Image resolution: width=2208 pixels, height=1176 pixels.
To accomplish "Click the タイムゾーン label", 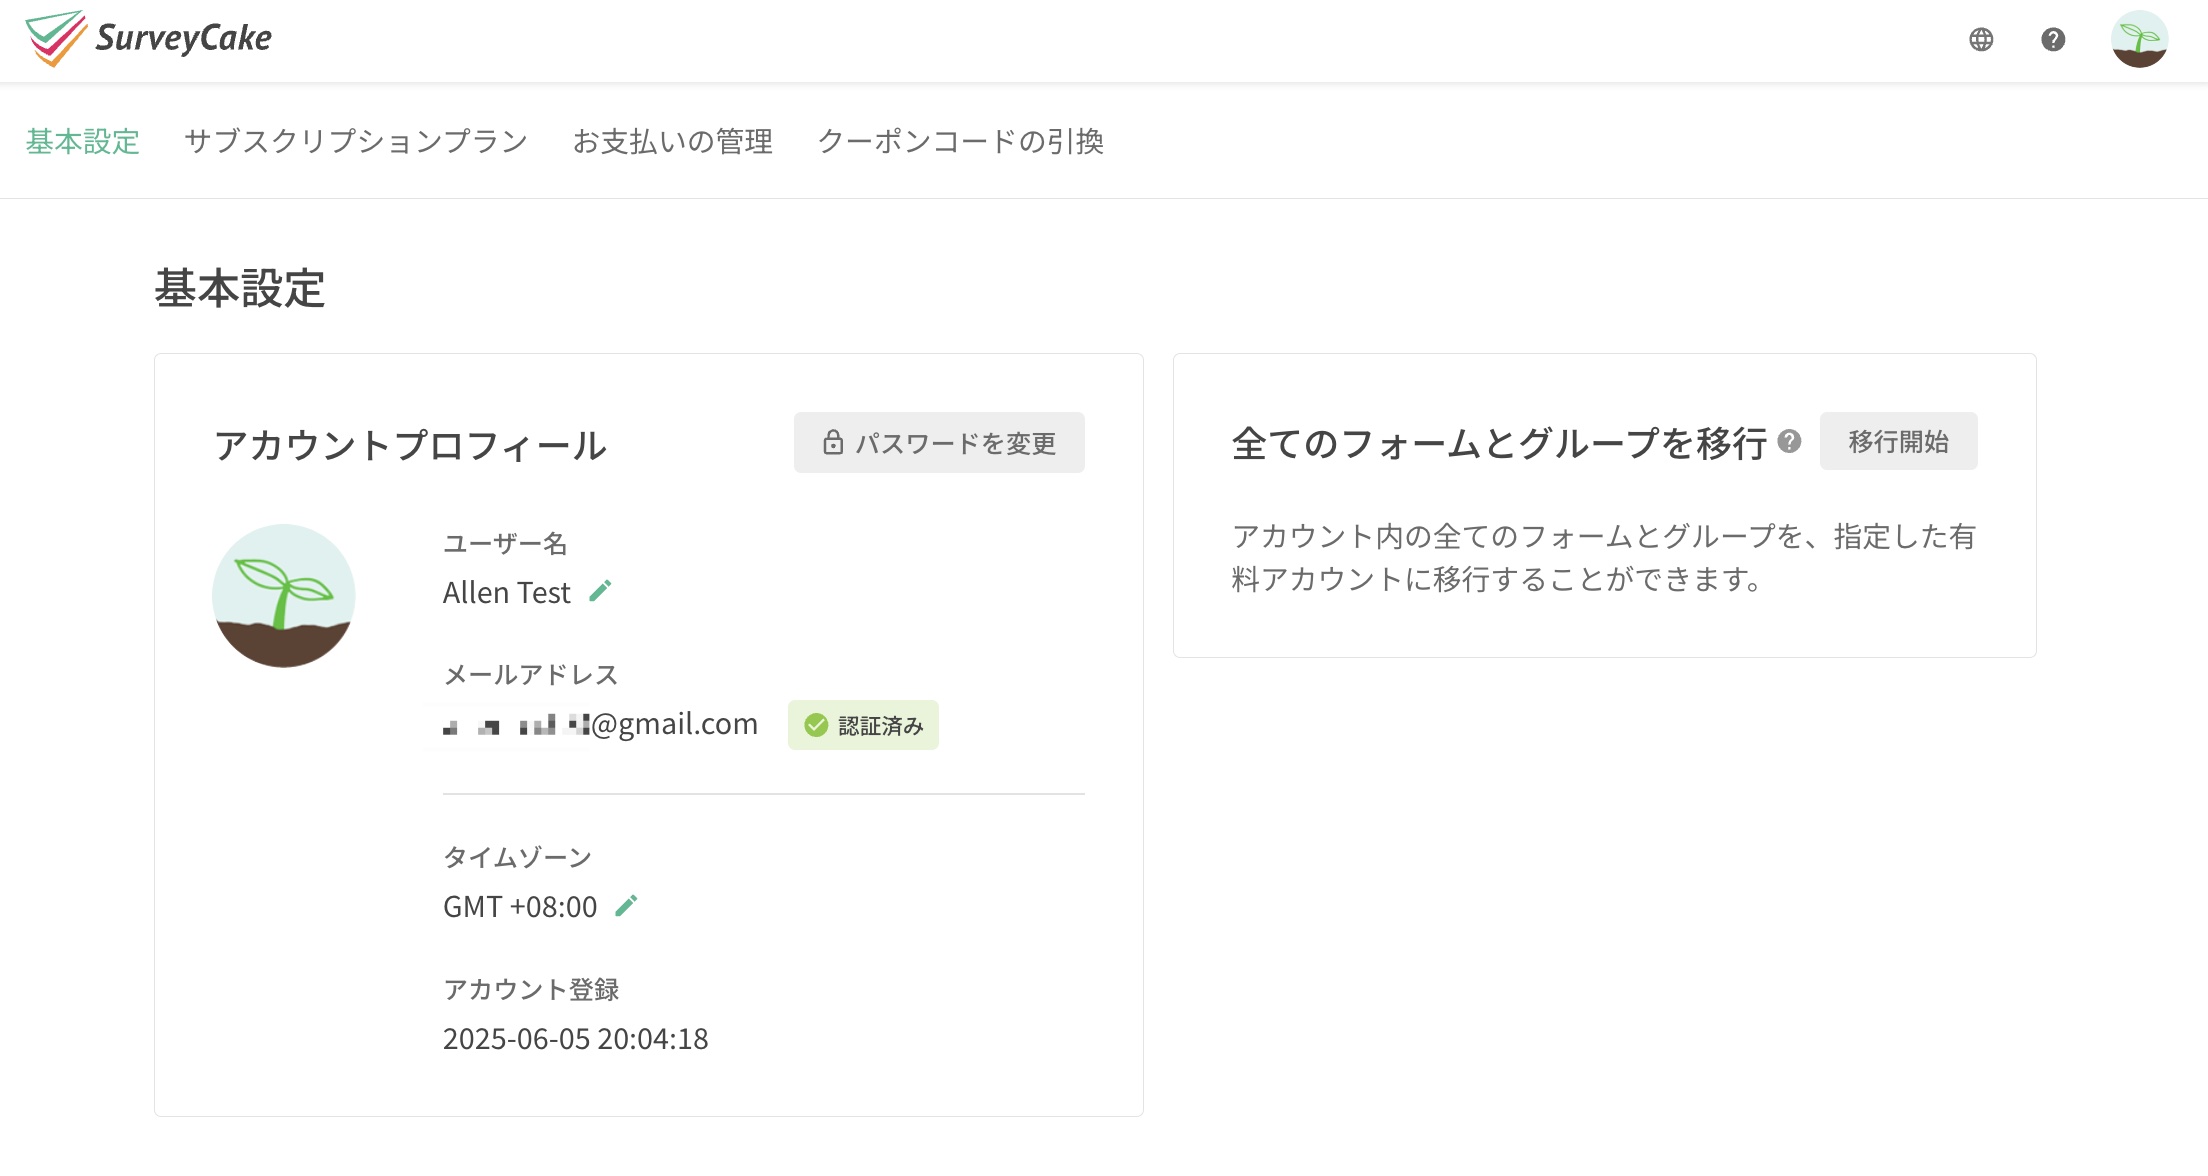I will coord(518,857).
